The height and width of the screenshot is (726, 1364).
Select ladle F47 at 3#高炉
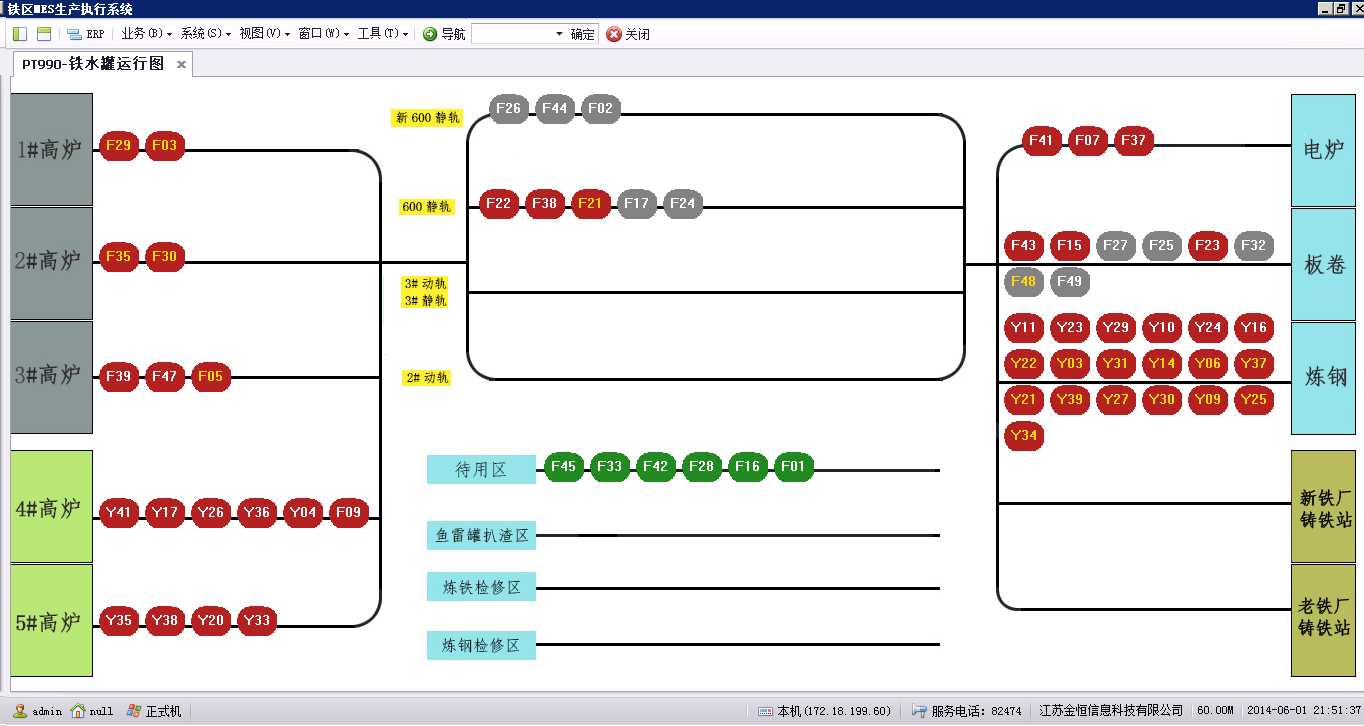(164, 377)
